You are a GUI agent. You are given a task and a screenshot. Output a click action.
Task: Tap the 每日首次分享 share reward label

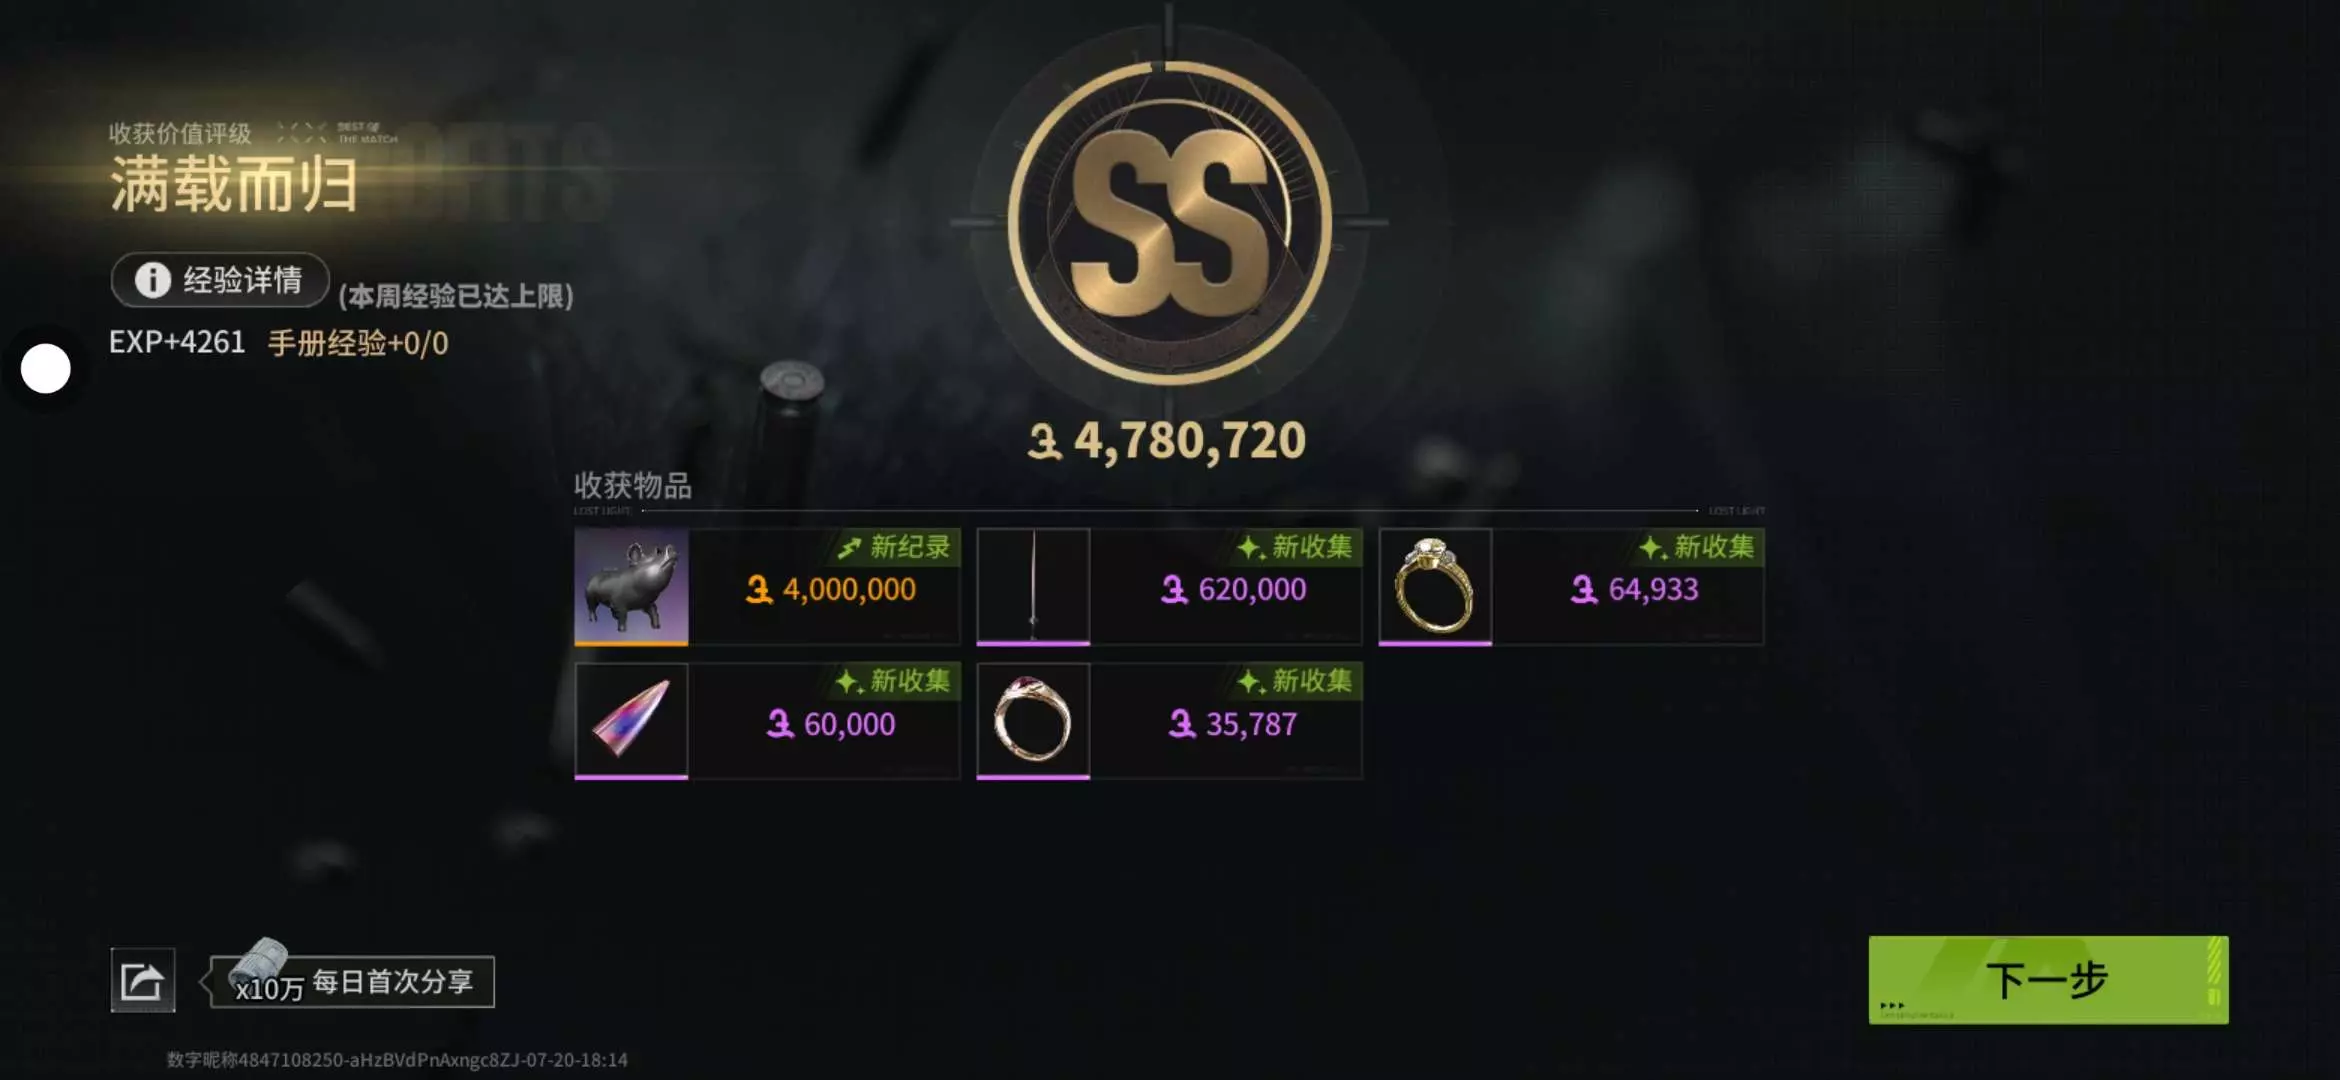(393, 981)
